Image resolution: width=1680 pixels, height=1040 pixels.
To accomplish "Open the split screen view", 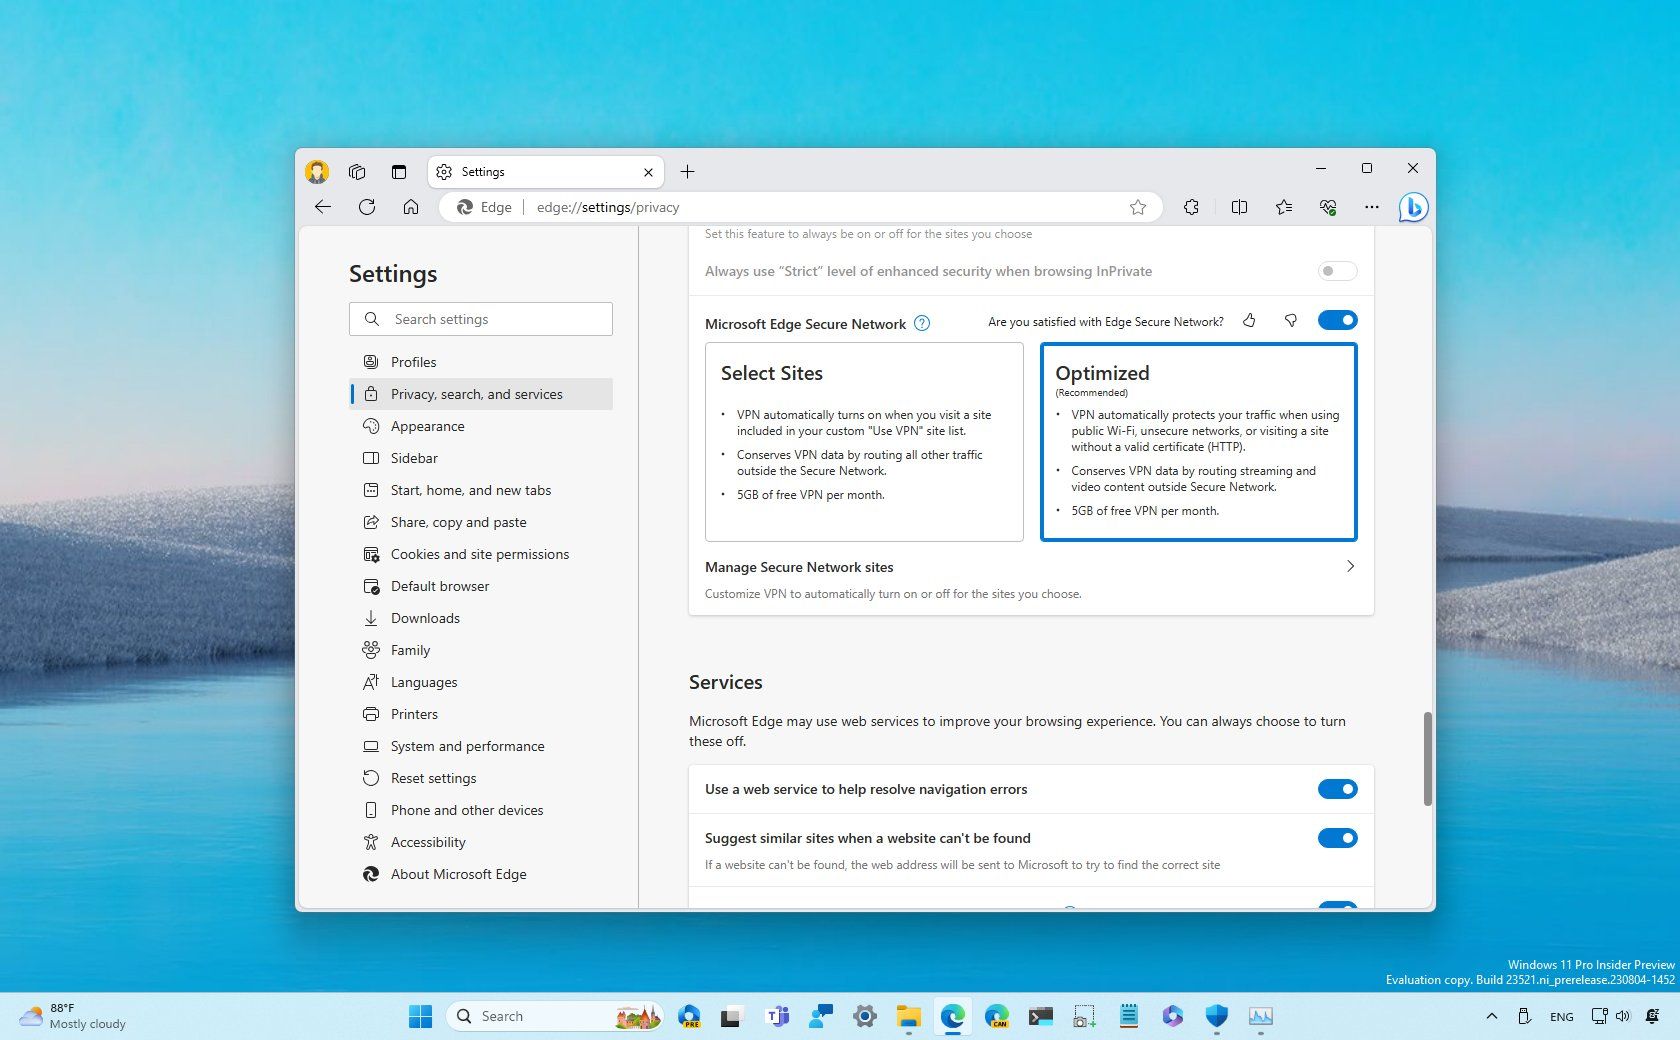I will 1239,207.
